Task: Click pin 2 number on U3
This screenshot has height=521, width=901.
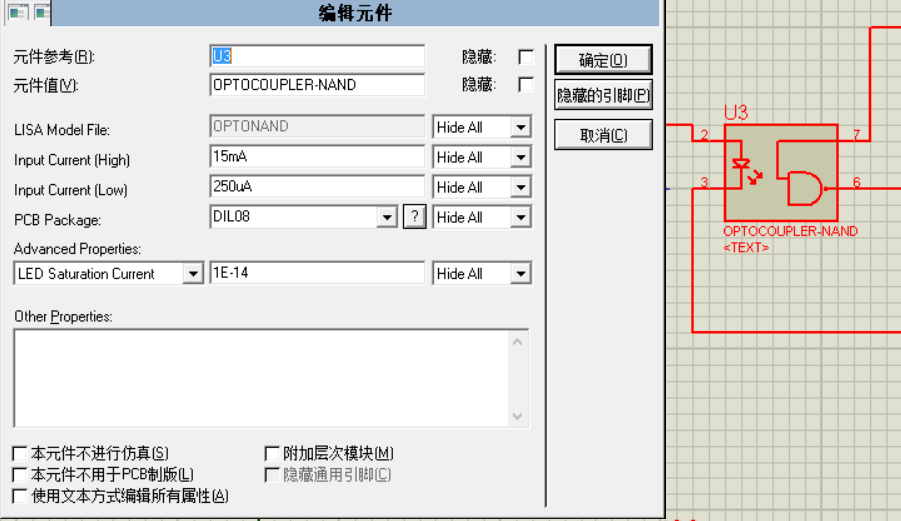Action: (x=704, y=136)
